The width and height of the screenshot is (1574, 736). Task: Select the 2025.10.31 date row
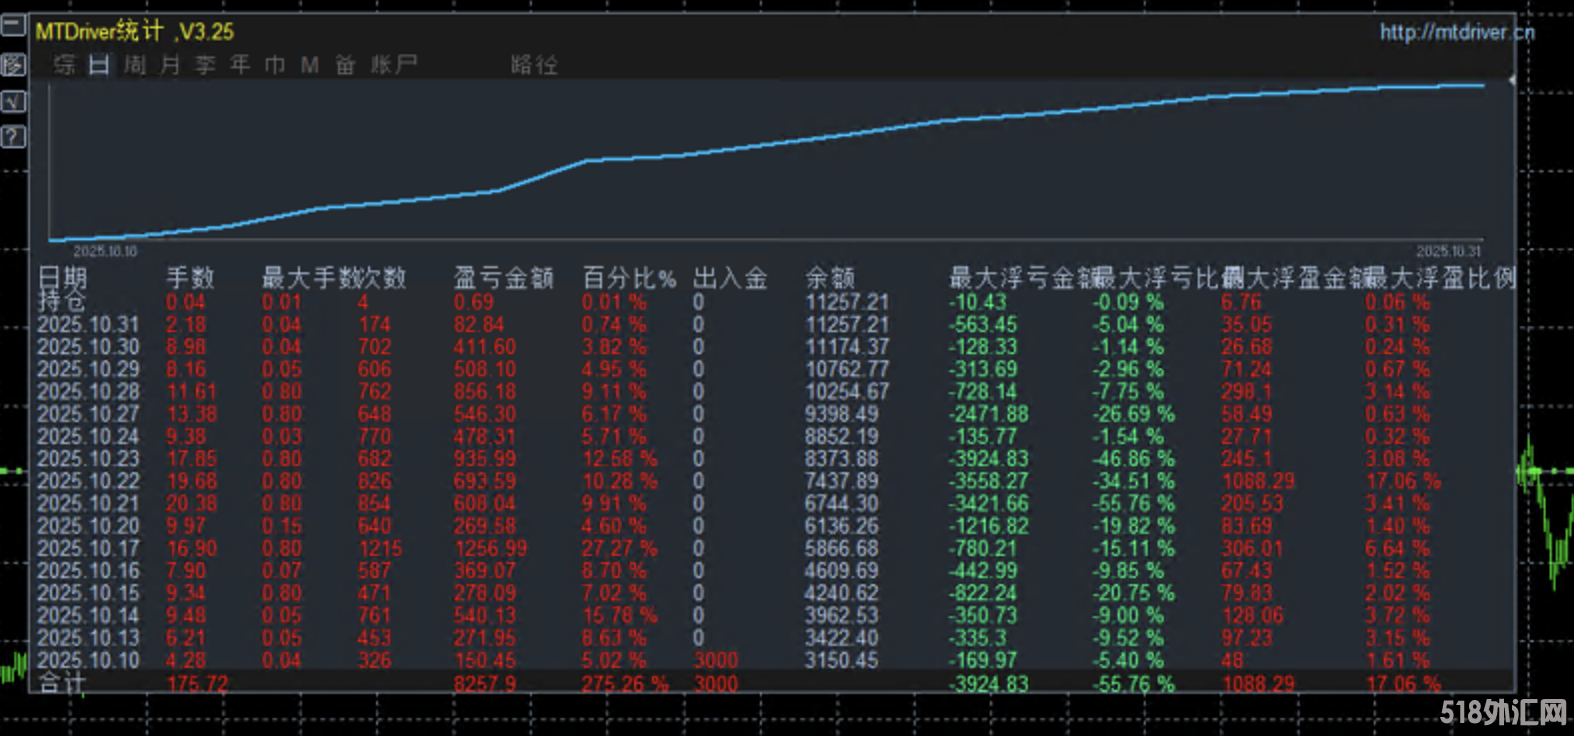(88, 324)
